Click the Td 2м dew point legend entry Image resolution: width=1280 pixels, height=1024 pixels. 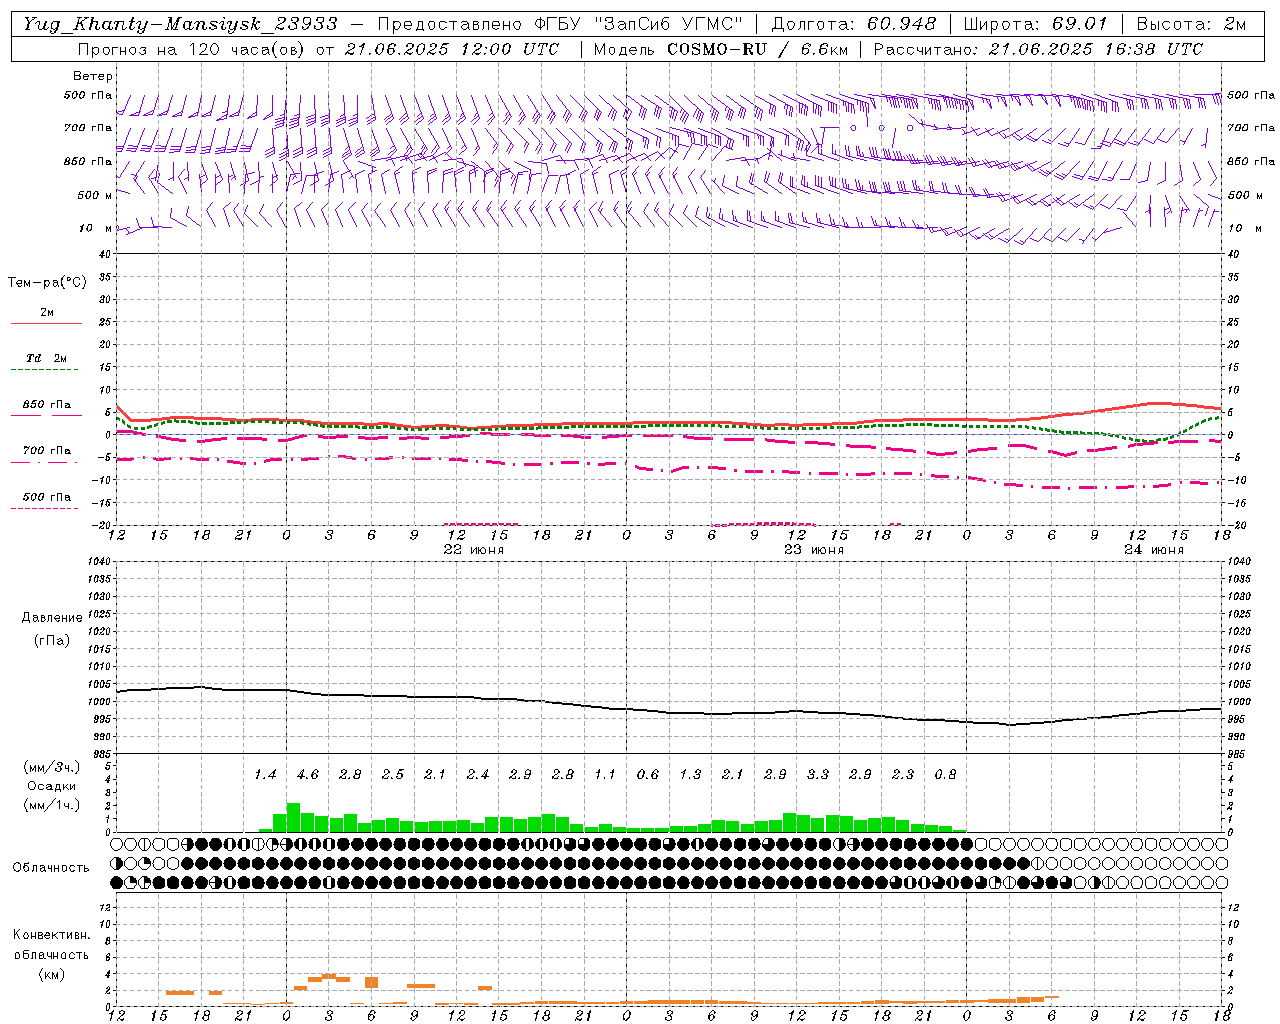pyautogui.click(x=47, y=358)
